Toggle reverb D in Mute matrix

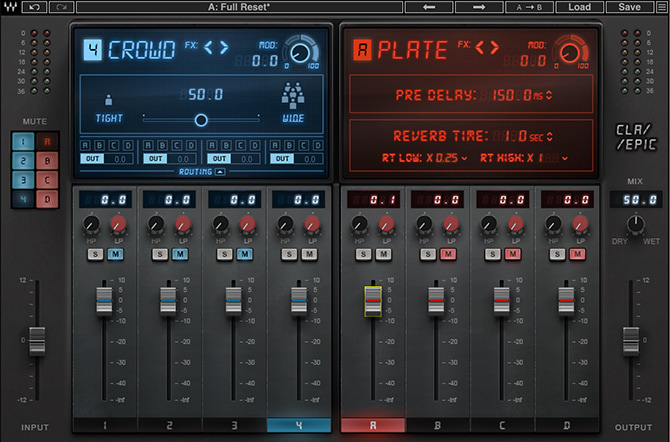point(47,199)
